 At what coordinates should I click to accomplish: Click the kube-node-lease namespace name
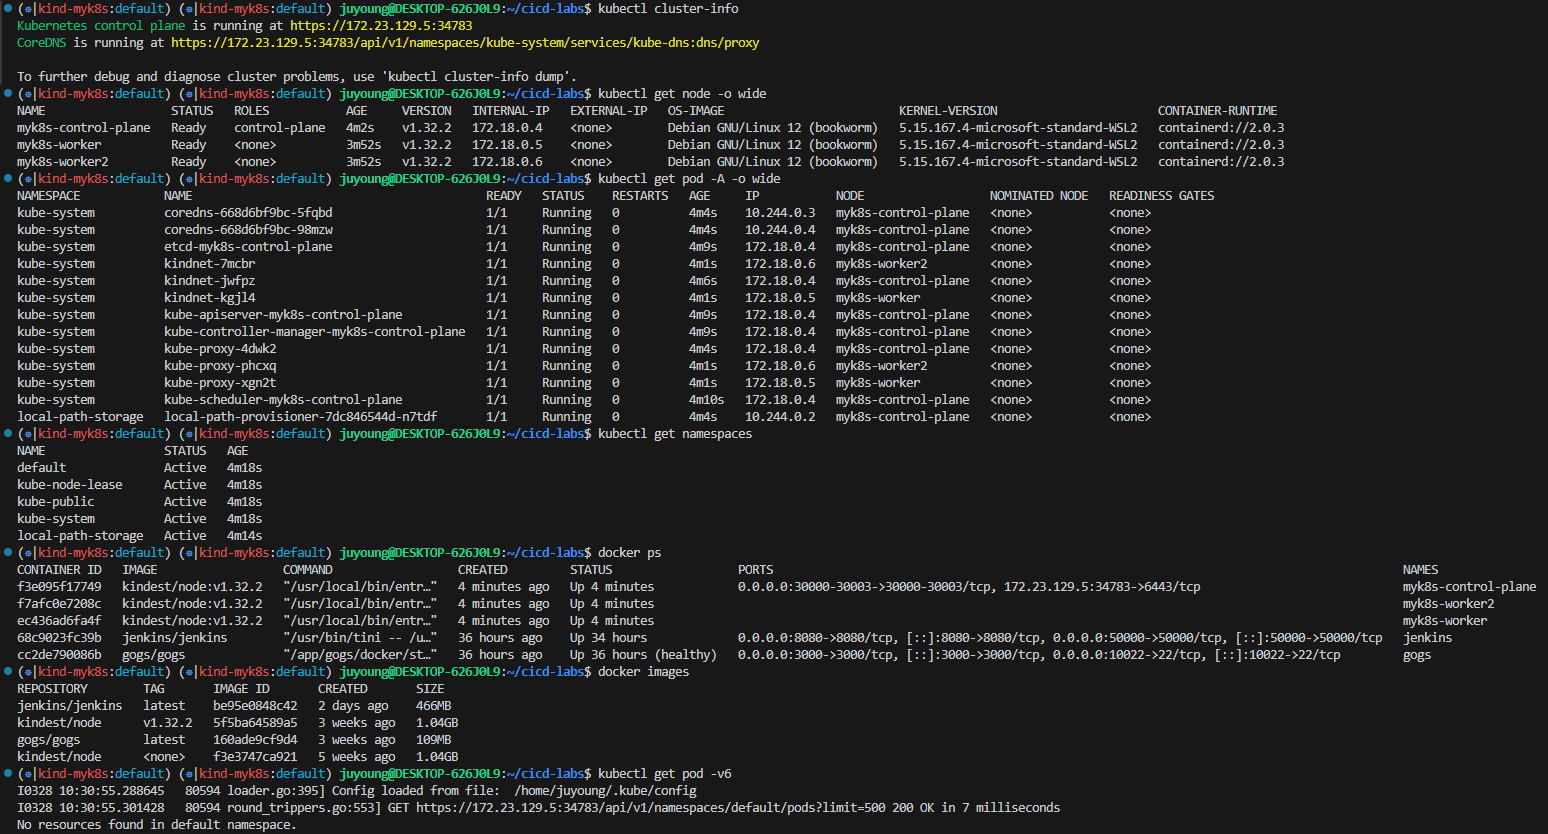(70, 485)
